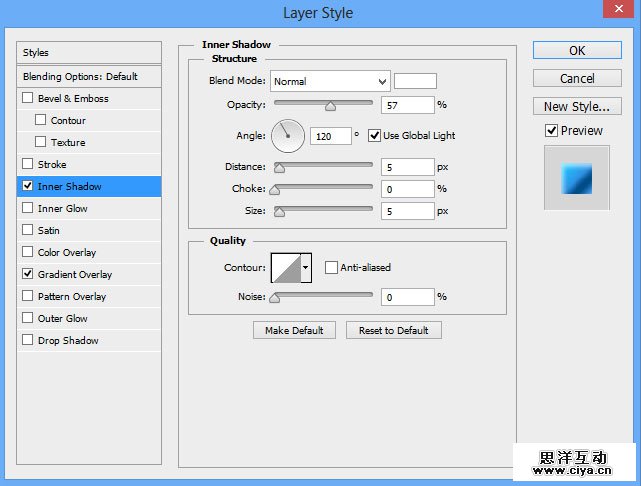Click the Angle dial control
The height and width of the screenshot is (486, 641).
point(287,134)
